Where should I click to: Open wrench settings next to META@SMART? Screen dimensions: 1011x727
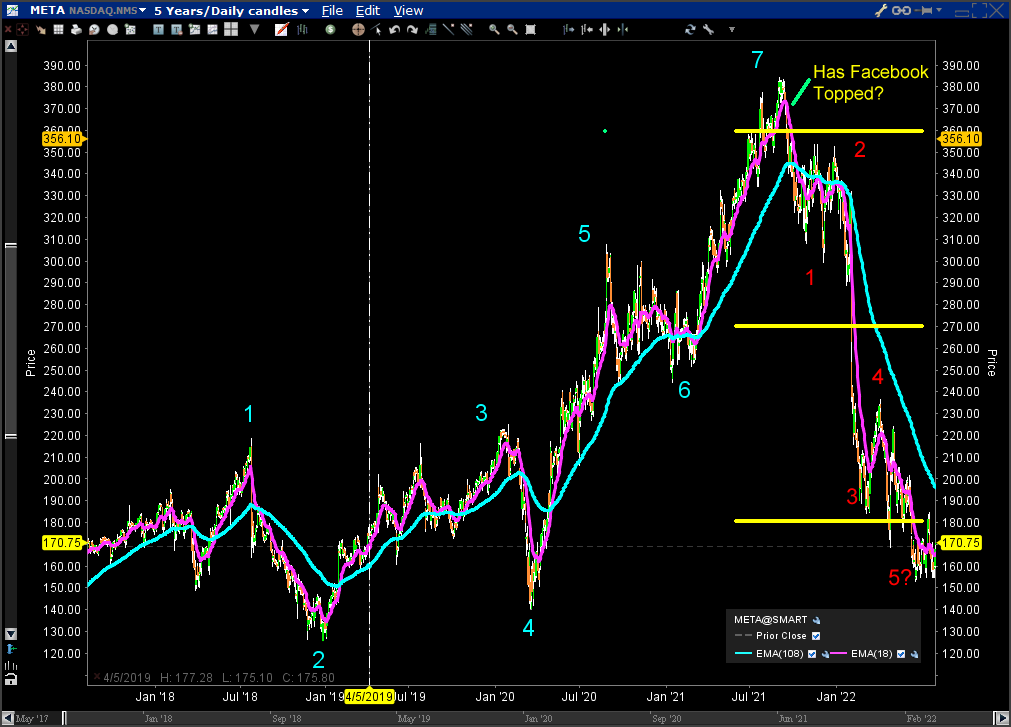click(817, 620)
